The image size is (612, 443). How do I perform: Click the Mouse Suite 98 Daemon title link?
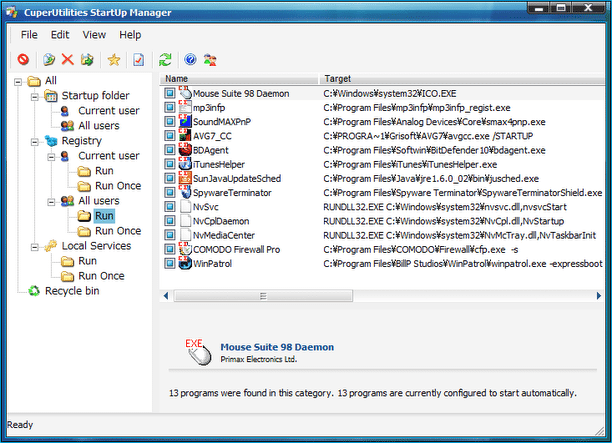(277, 347)
